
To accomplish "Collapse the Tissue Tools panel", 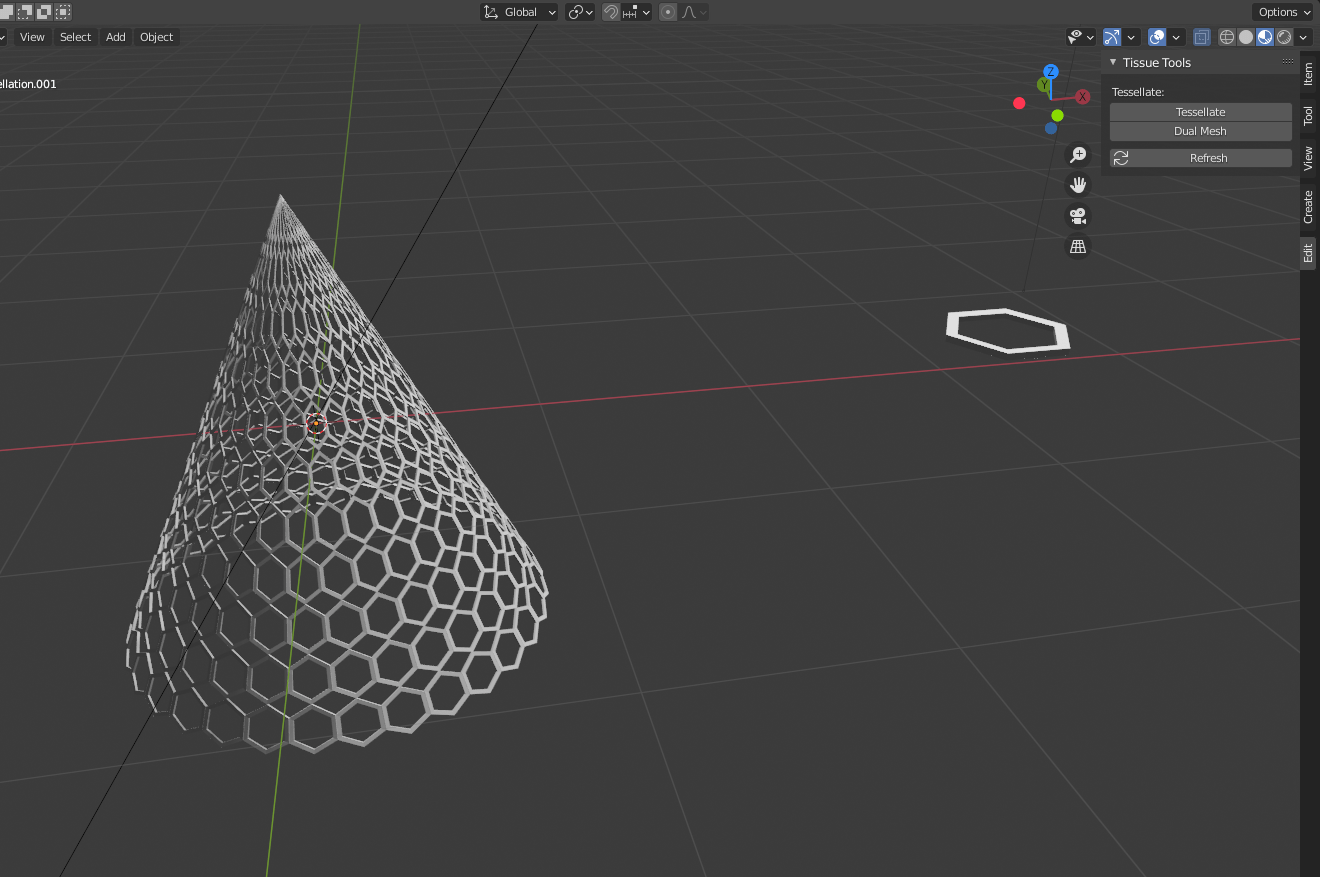I will 1113,62.
